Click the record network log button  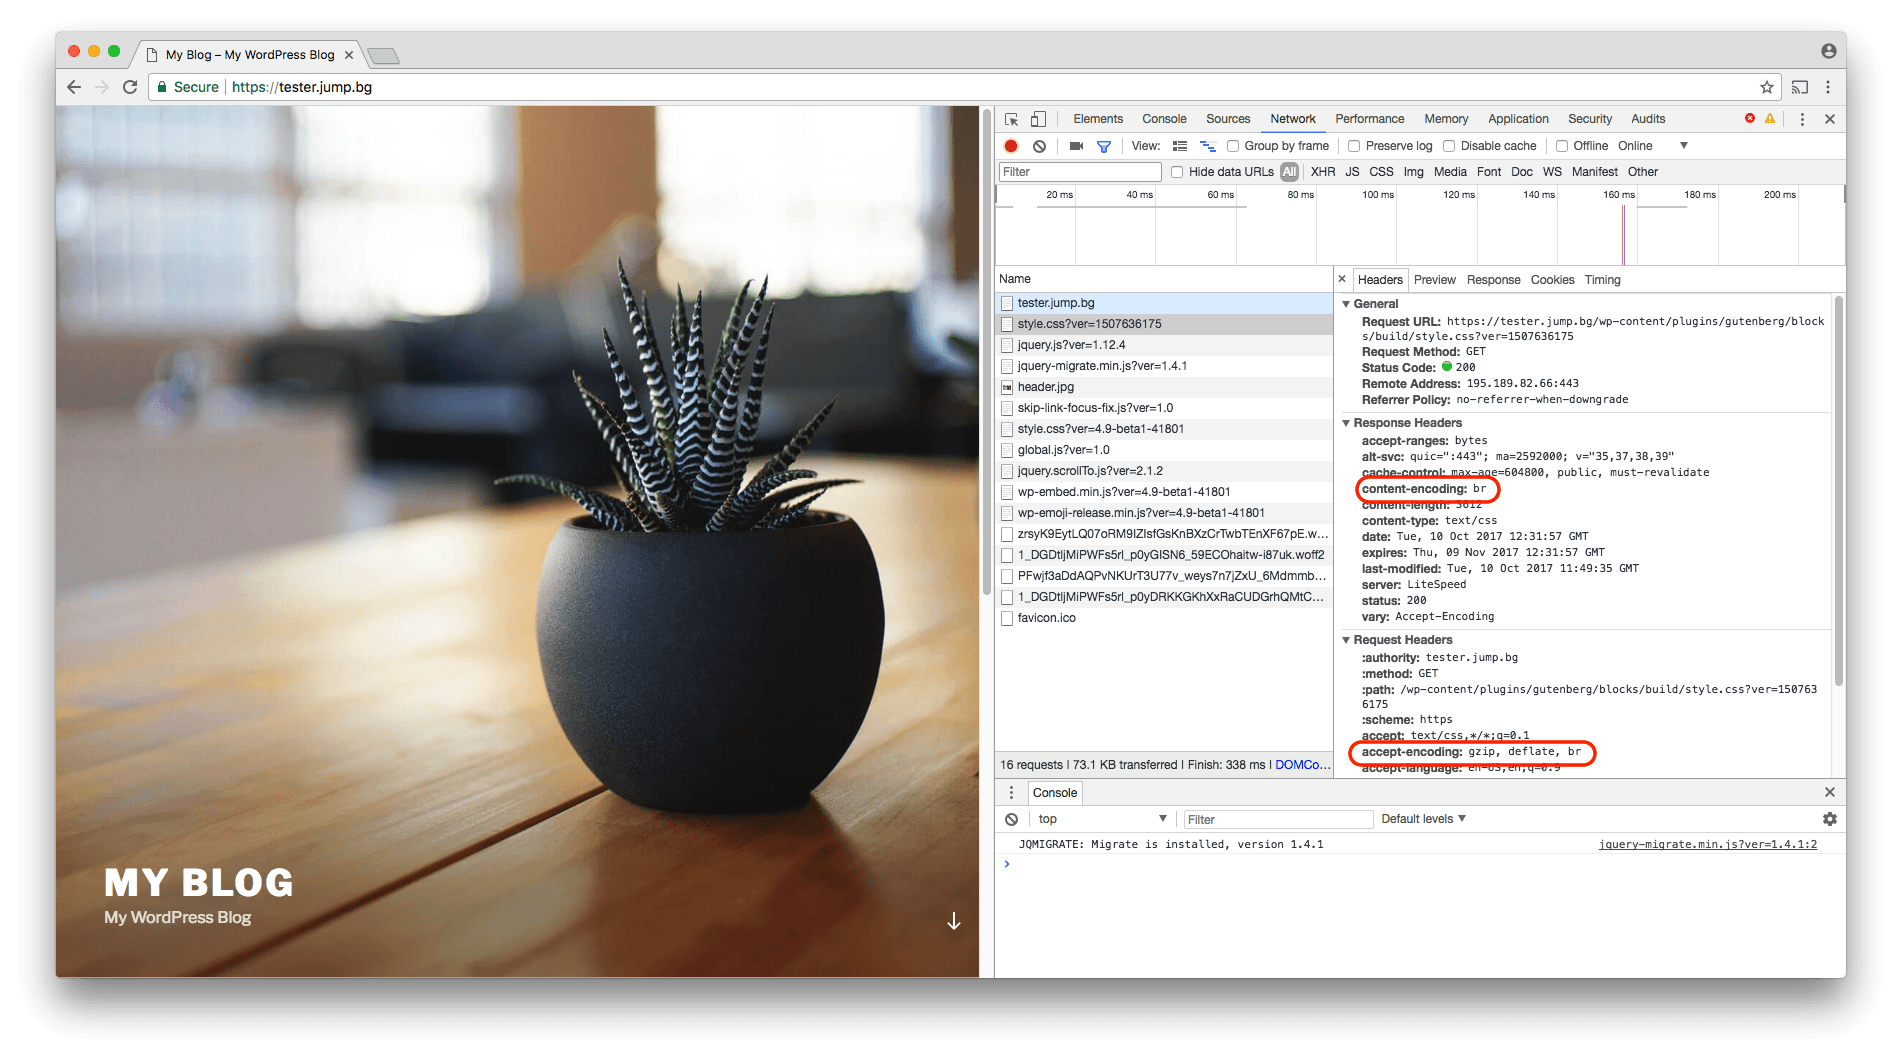point(1011,146)
